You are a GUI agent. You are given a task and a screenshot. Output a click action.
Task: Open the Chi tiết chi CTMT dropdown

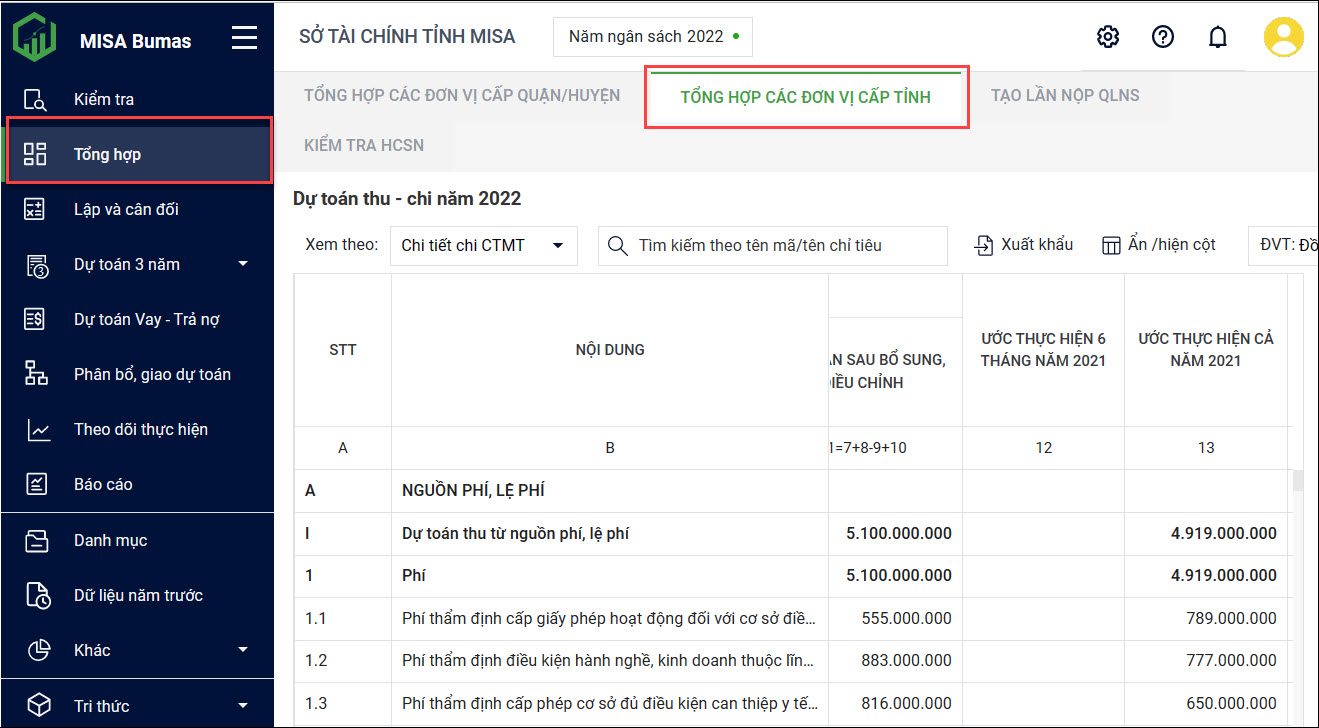click(483, 245)
